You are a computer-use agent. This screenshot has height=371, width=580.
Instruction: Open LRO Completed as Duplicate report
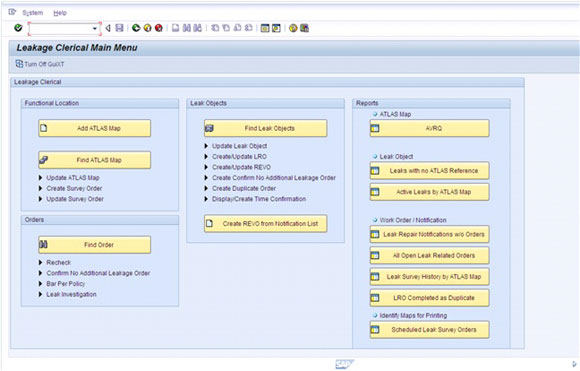429,298
